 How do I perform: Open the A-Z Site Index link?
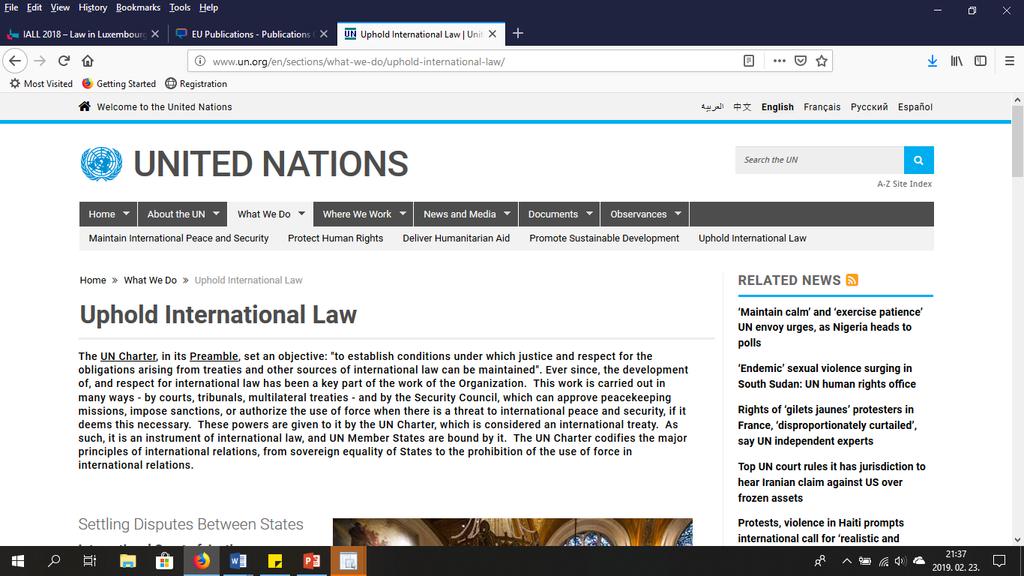tap(904, 184)
